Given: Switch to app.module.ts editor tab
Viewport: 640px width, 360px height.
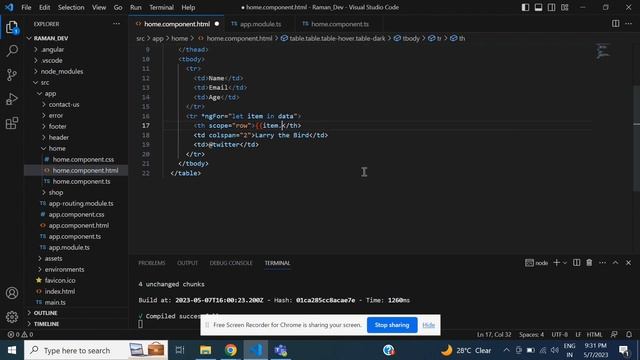Looking at the screenshot, I should click(260, 24).
